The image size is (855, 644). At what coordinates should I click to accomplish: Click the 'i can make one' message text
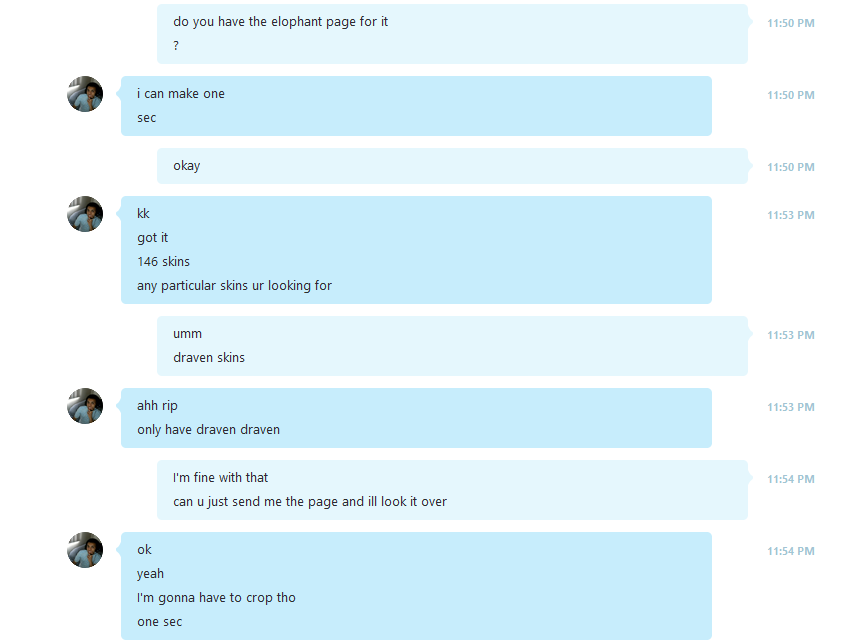(x=180, y=94)
